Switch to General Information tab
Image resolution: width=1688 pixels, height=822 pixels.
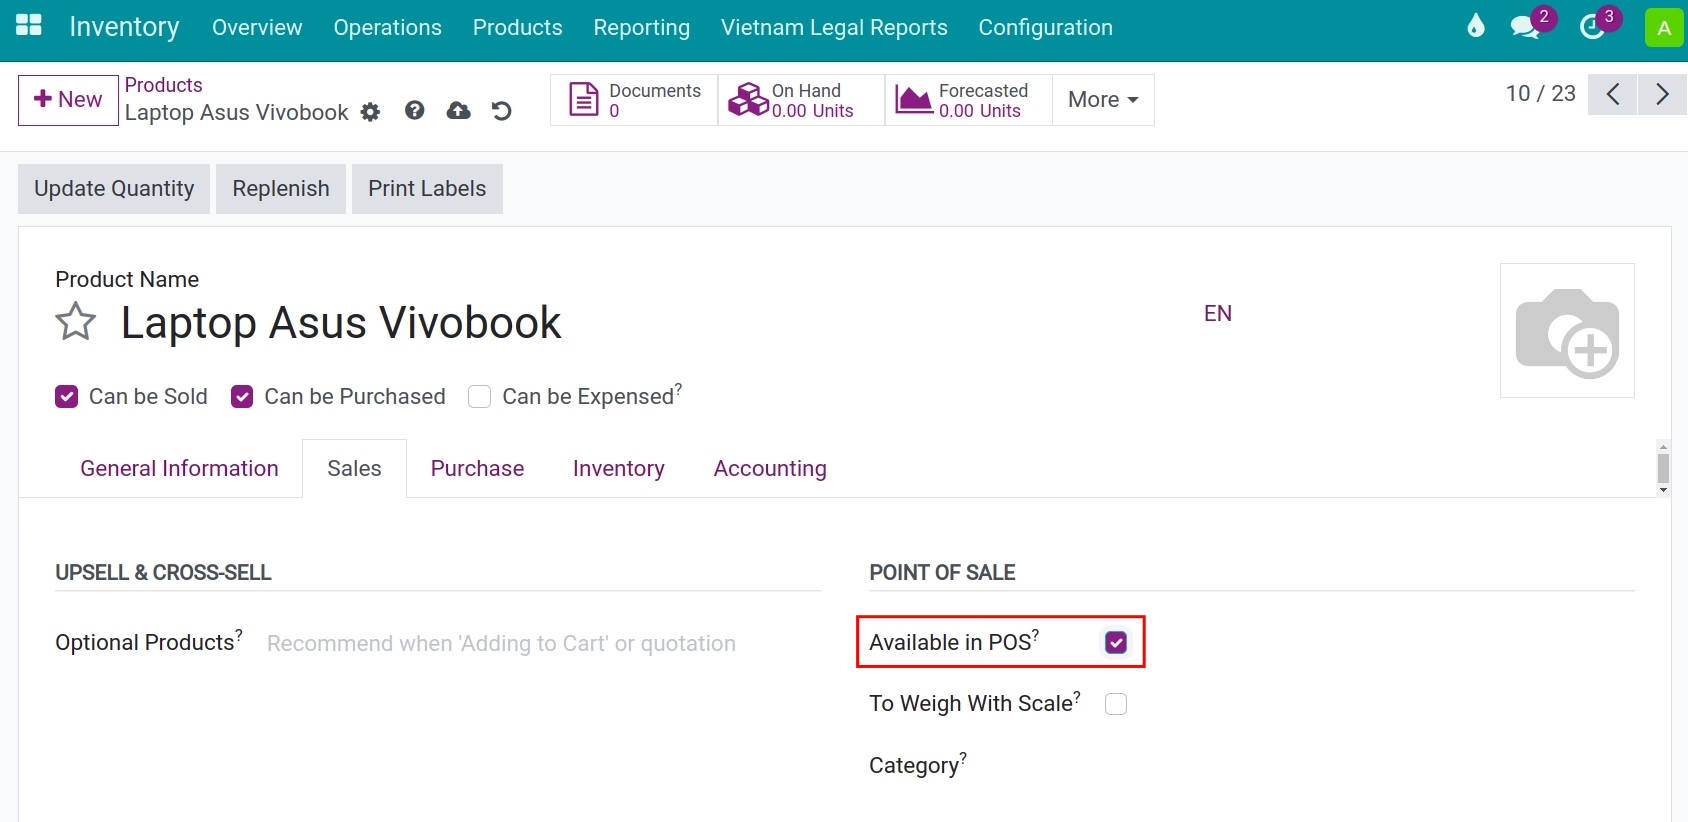tap(180, 469)
